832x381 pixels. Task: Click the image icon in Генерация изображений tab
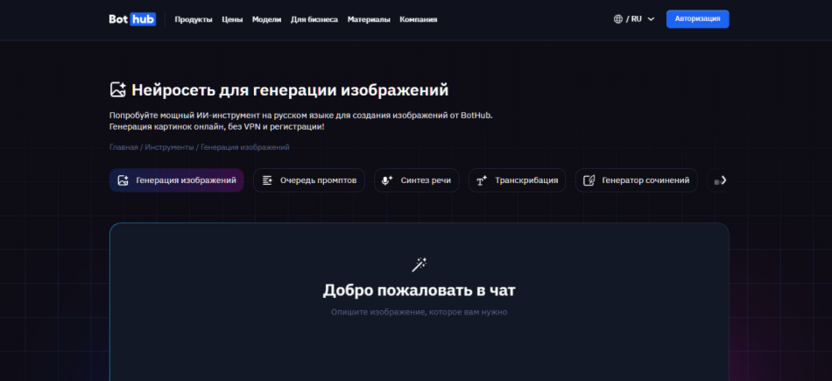(x=123, y=180)
